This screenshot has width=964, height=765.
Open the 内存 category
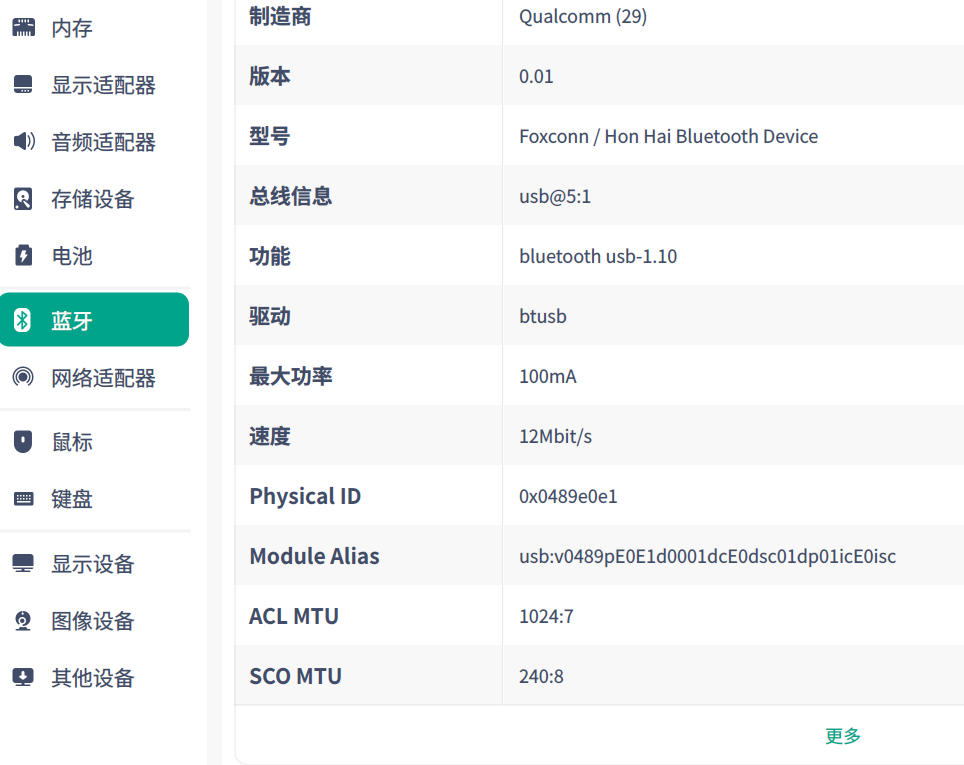[72, 28]
